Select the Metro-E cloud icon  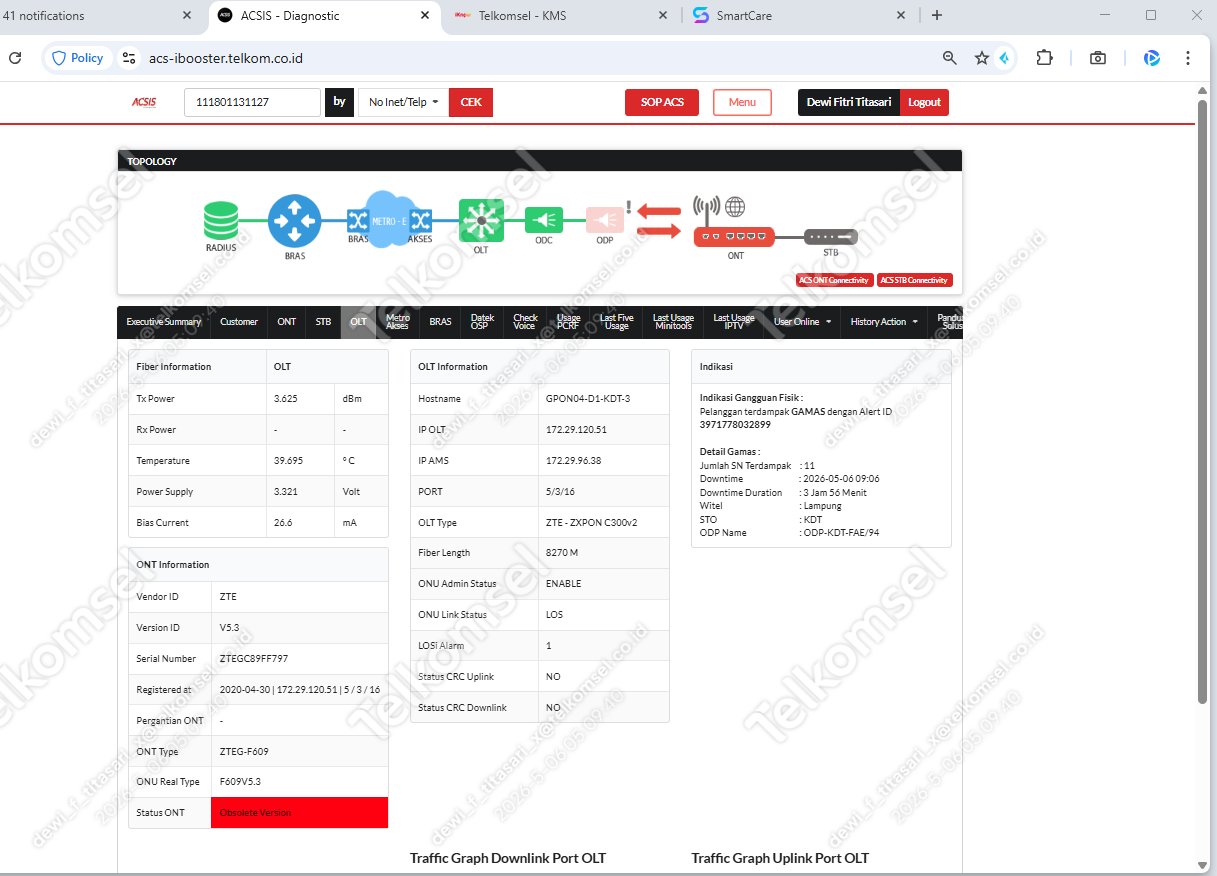pyautogui.click(x=390, y=219)
